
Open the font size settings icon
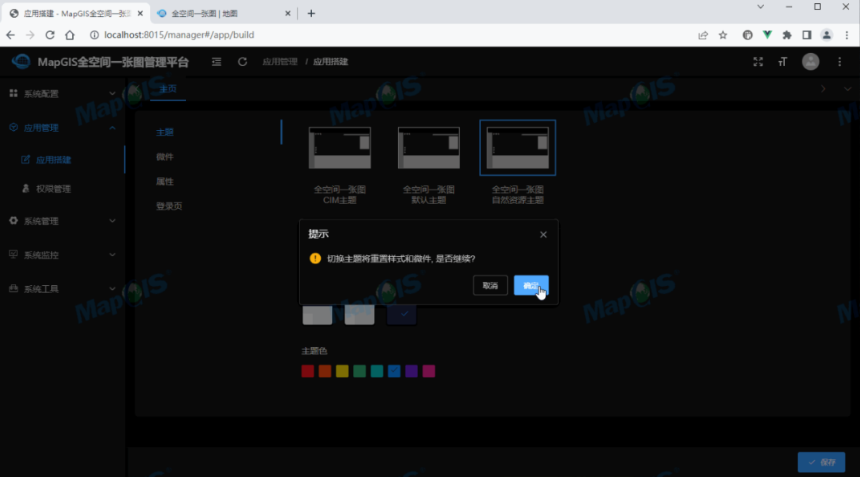(x=783, y=62)
